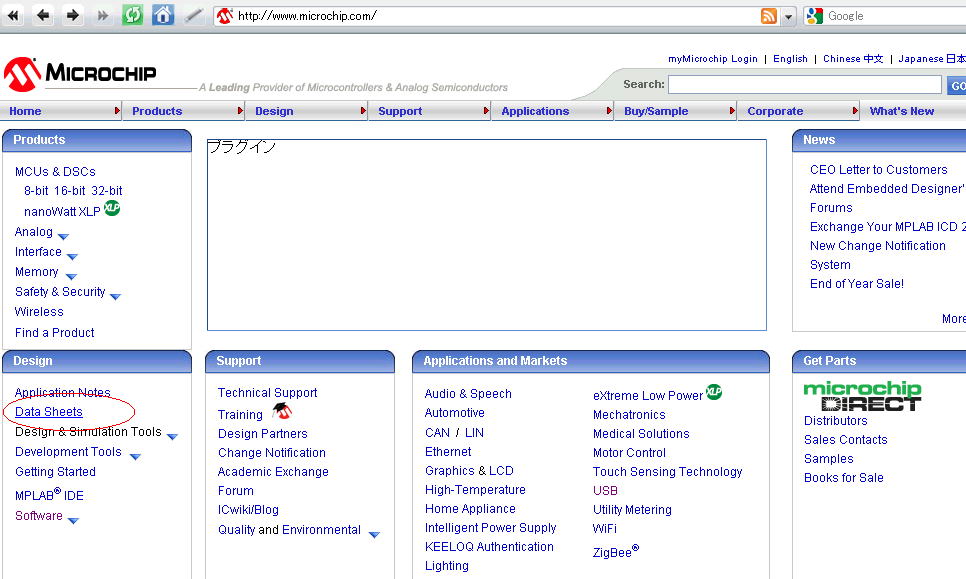This screenshot has width=966, height=579.
Task: Open the microchipDIRECT logo
Action: [862, 396]
